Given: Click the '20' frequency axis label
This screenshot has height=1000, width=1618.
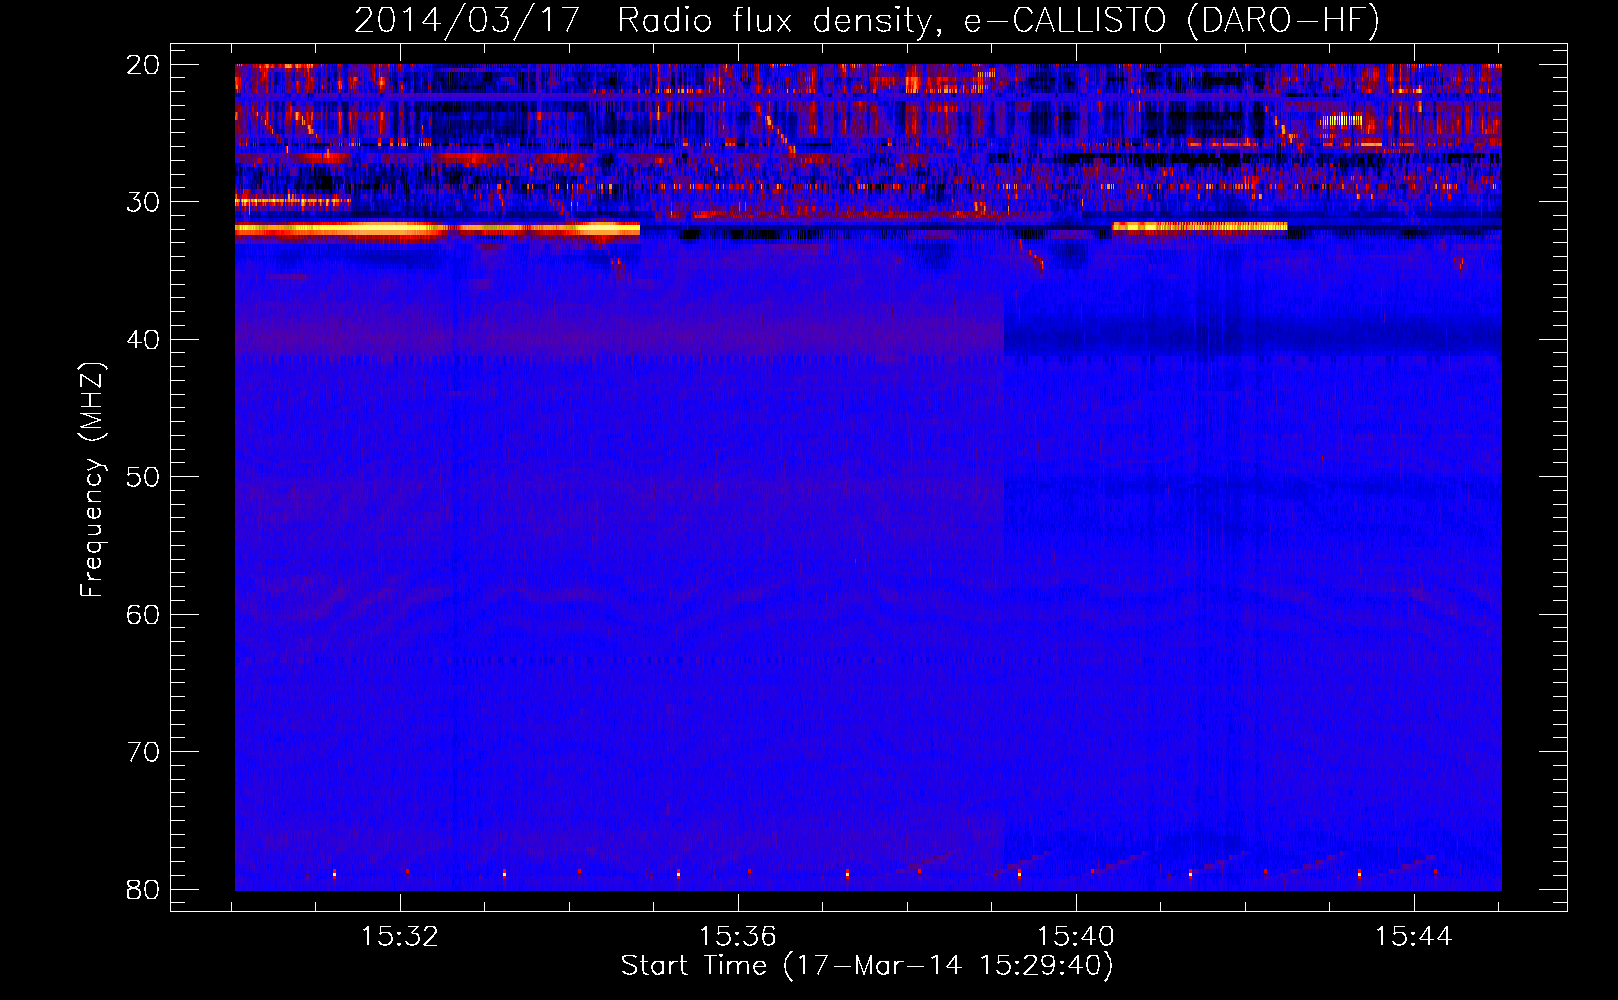Looking at the screenshot, I should point(143,65).
